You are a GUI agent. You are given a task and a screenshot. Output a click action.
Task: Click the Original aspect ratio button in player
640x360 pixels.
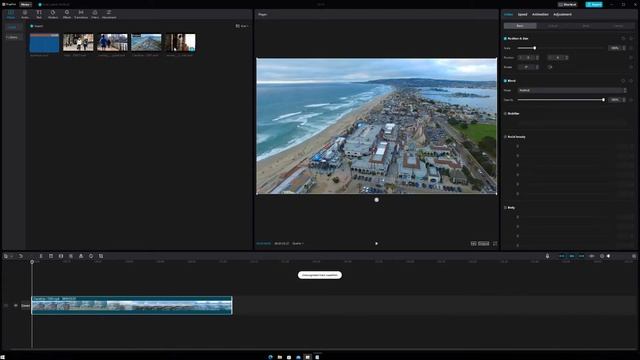(484, 244)
